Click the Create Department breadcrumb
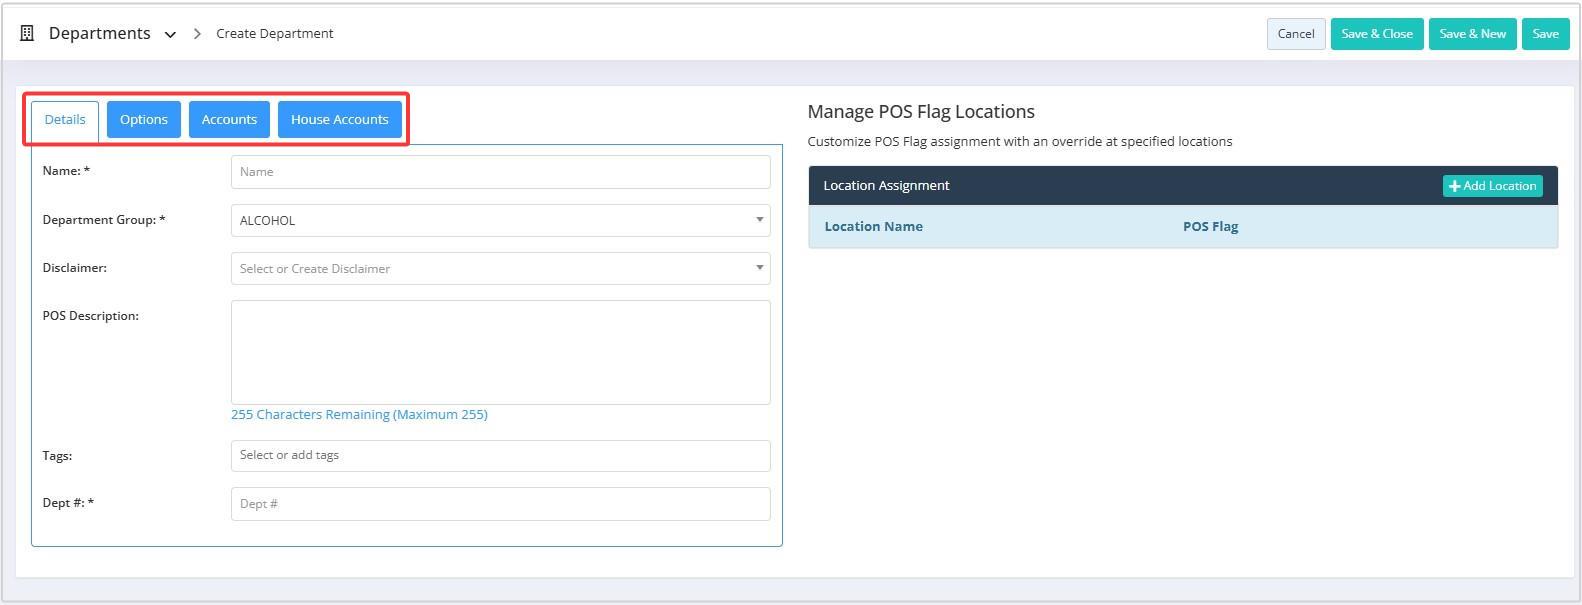This screenshot has width=1582, height=605. pyautogui.click(x=274, y=33)
